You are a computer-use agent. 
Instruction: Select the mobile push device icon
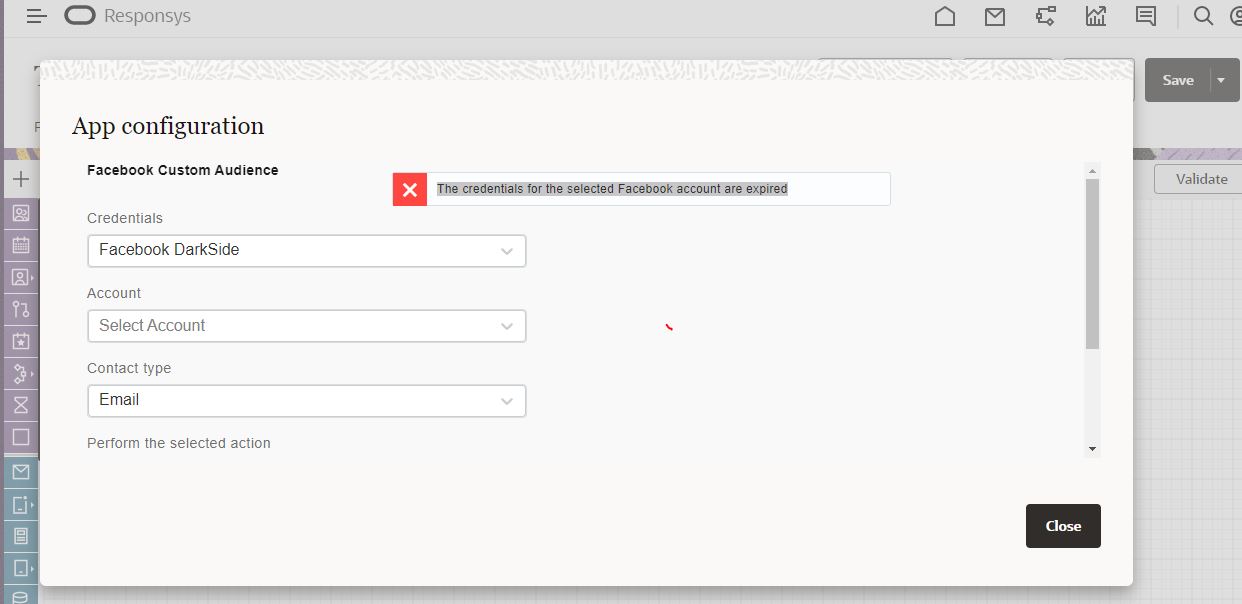pyautogui.click(x=21, y=569)
